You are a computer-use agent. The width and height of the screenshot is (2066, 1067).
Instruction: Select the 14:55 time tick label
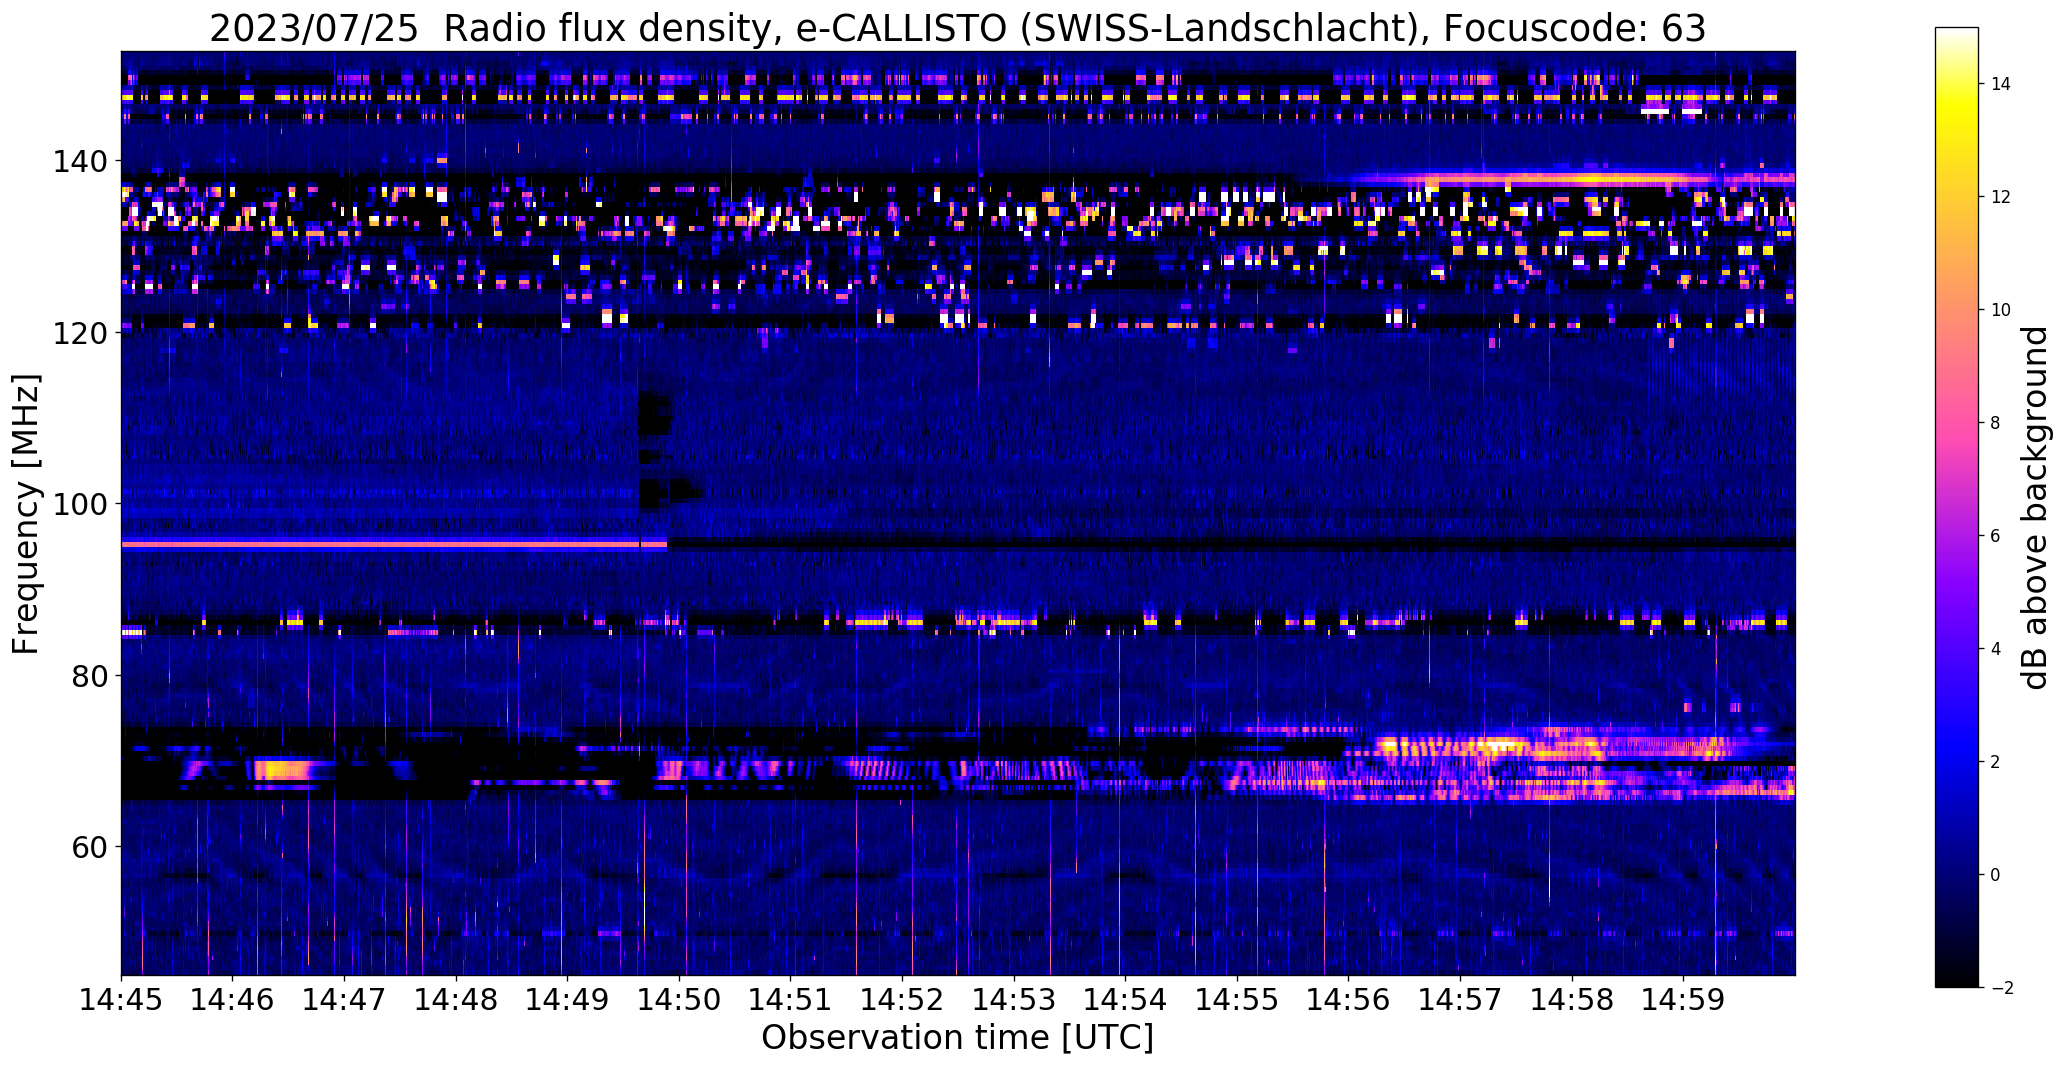point(1238,999)
